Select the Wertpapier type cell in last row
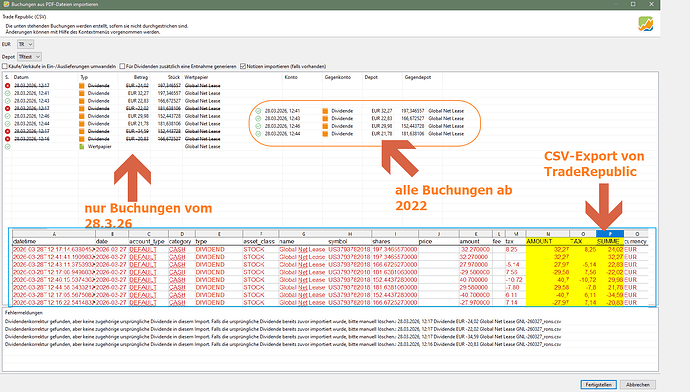The image size is (690, 392). pos(99,147)
